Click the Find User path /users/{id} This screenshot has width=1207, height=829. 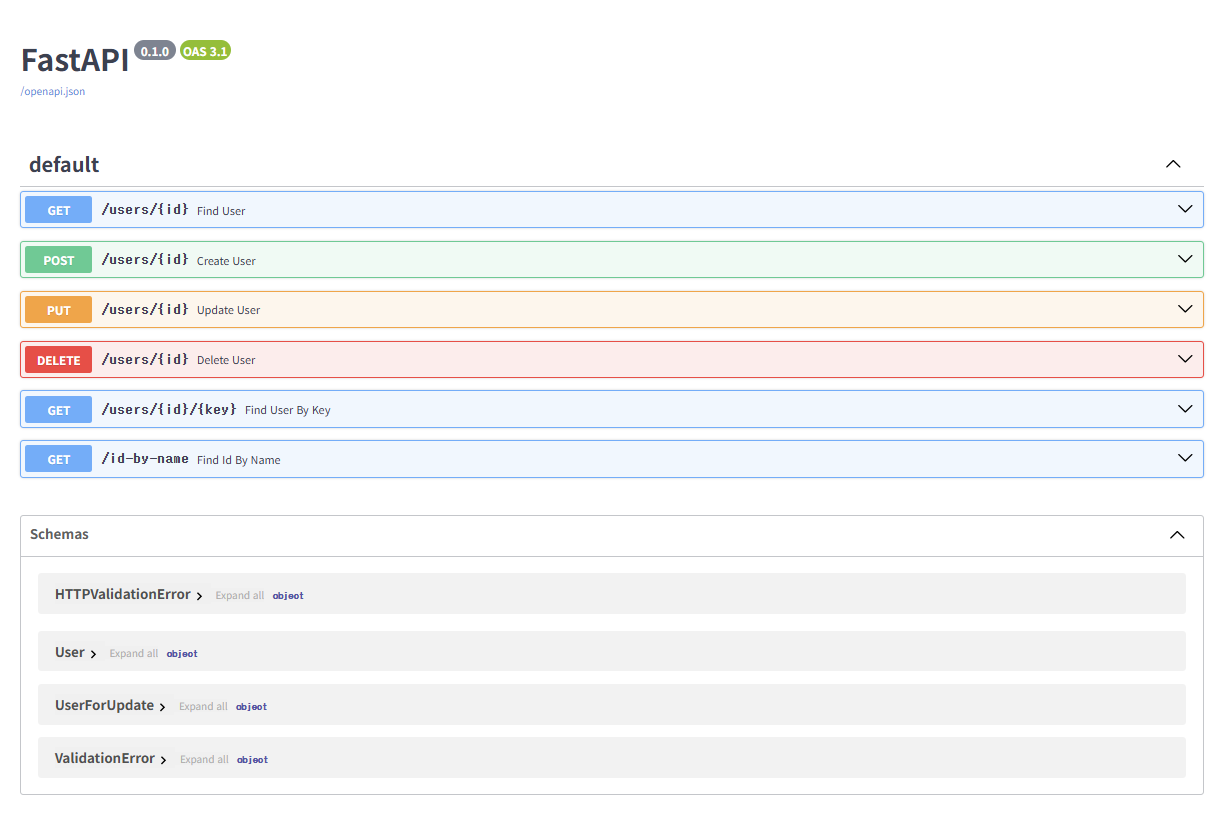click(145, 210)
